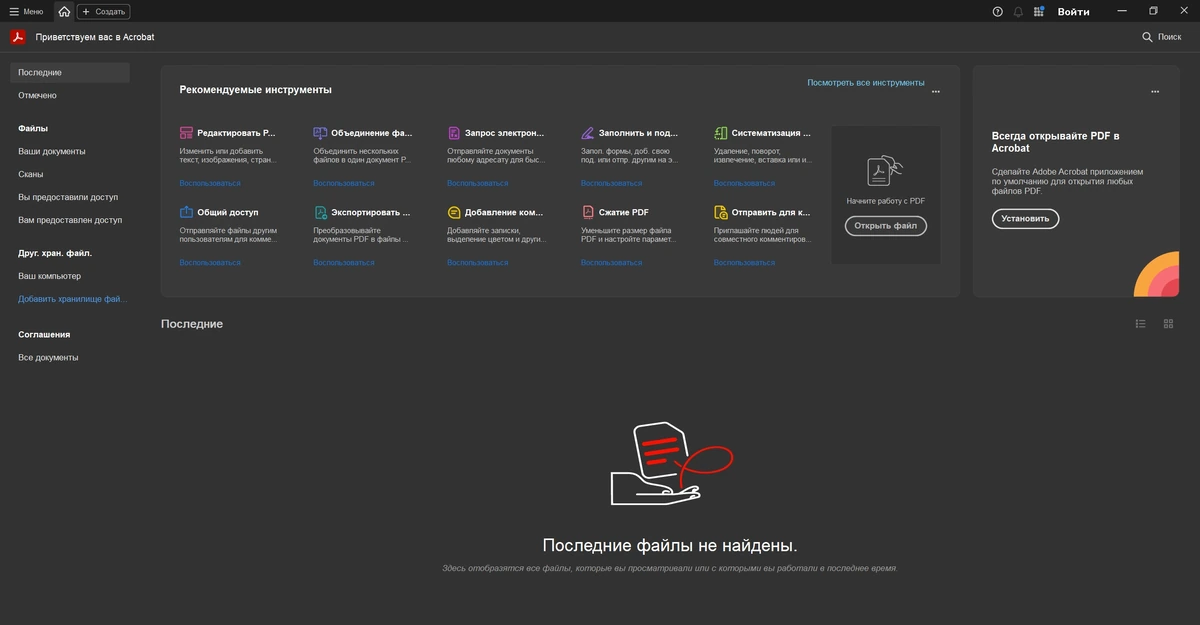Click the Send for Comments tool icon

click(721, 212)
